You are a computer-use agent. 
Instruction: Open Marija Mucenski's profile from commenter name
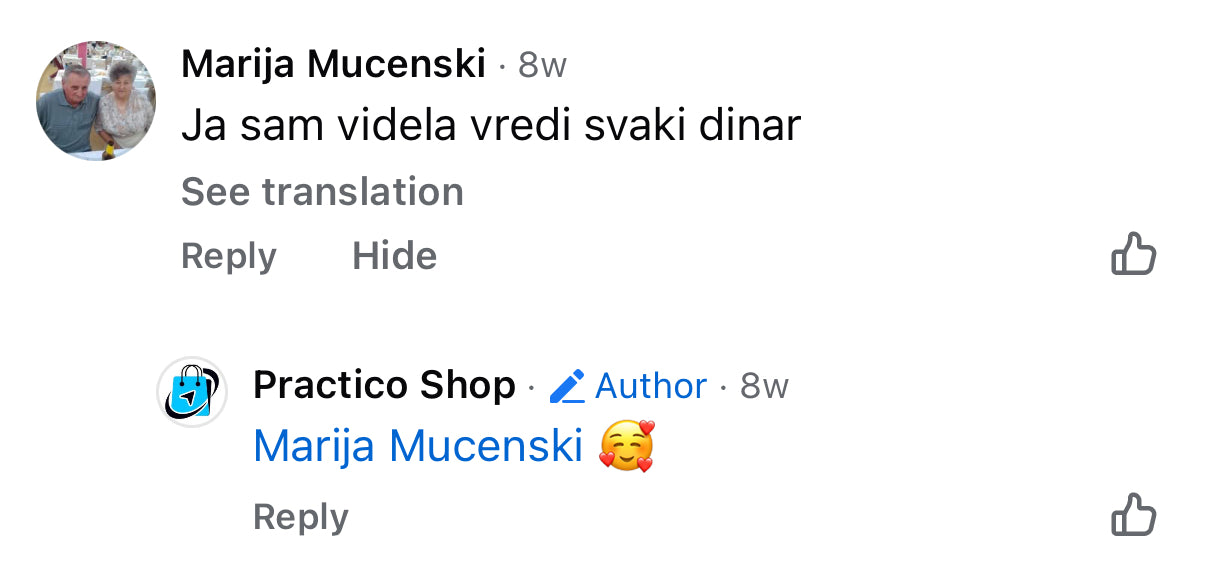tap(333, 65)
